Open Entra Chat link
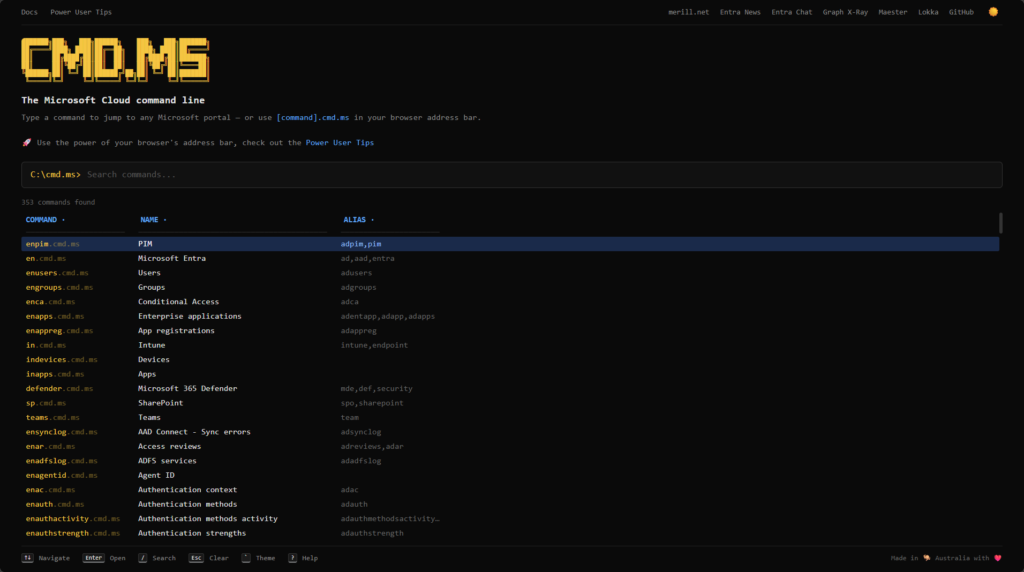This screenshot has width=1024, height=572. coord(792,12)
